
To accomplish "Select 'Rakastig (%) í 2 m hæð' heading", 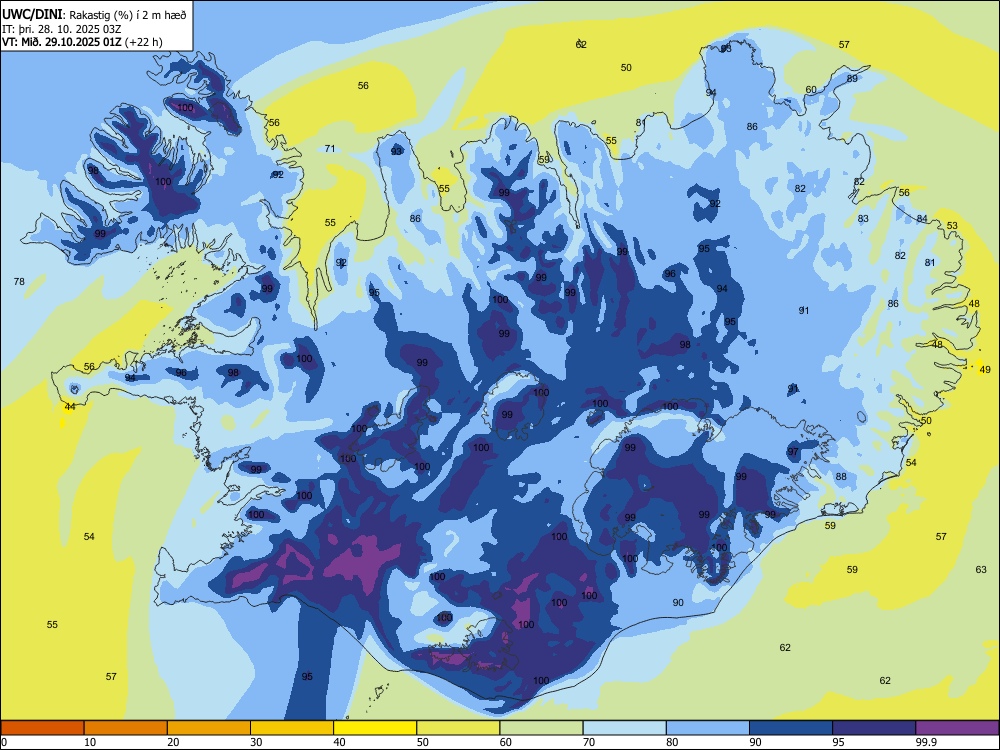I will [128, 15].
